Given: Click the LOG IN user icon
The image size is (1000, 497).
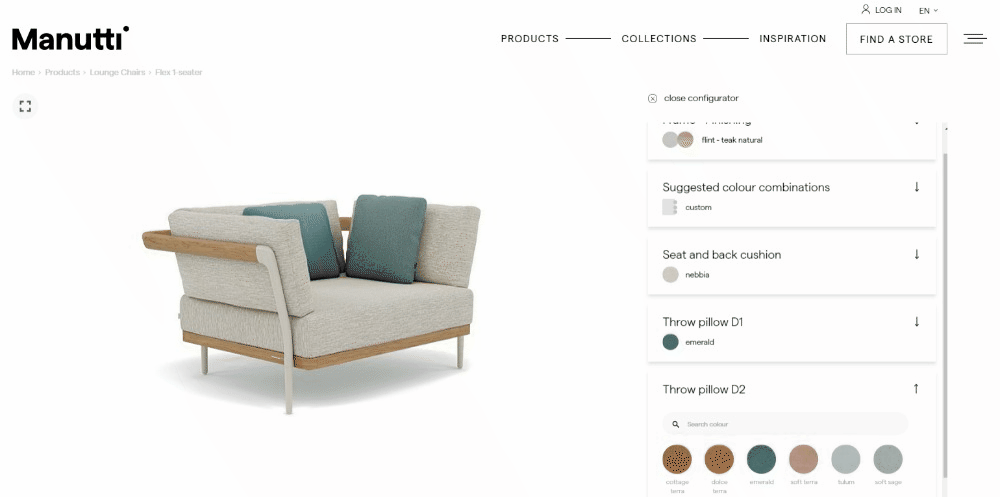Looking at the screenshot, I should (x=865, y=10).
